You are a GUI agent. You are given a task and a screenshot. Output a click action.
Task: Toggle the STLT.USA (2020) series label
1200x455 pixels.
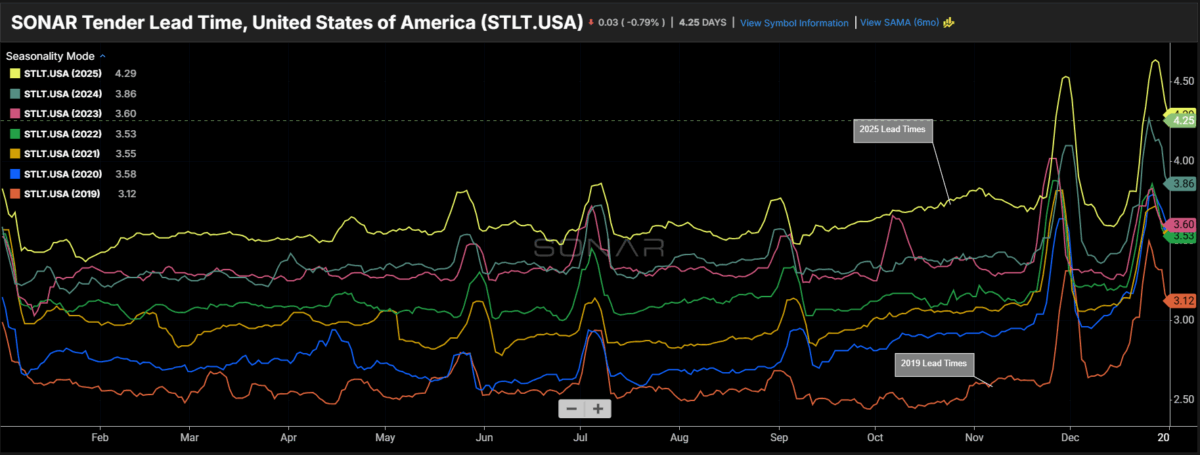pyautogui.click(x=64, y=174)
